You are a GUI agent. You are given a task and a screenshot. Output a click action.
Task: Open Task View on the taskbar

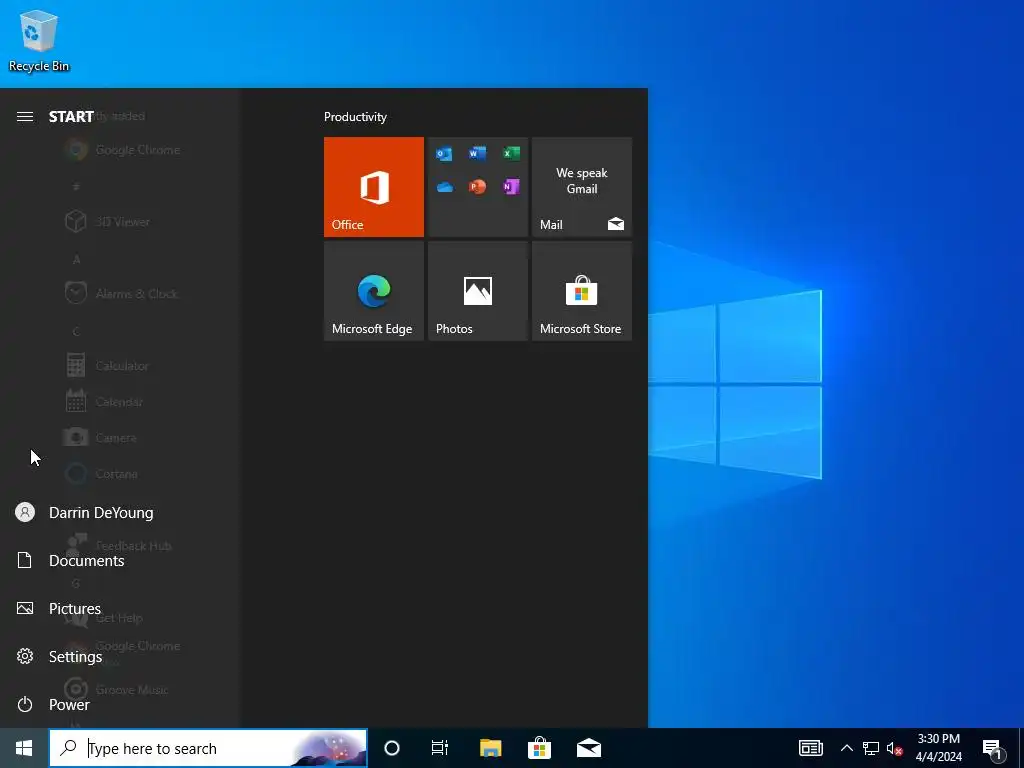pyautogui.click(x=440, y=748)
